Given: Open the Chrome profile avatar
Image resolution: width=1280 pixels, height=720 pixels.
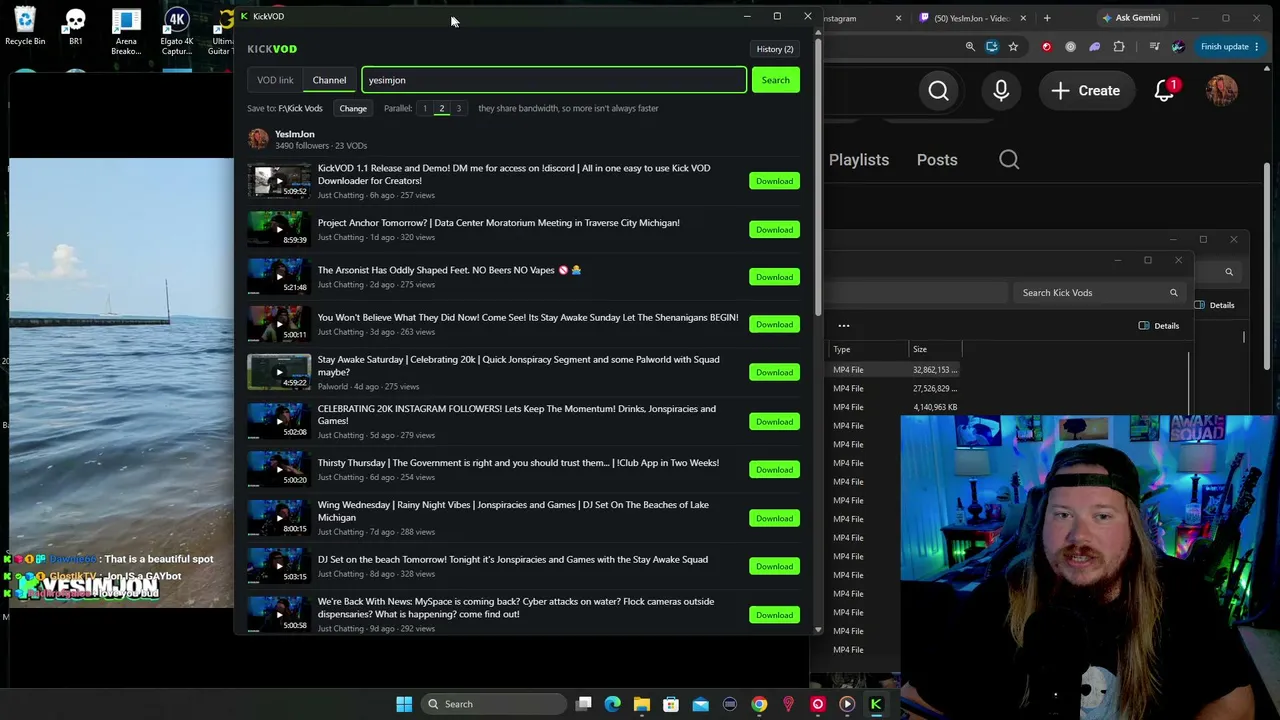Looking at the screenshot, I should (1178, 47).
